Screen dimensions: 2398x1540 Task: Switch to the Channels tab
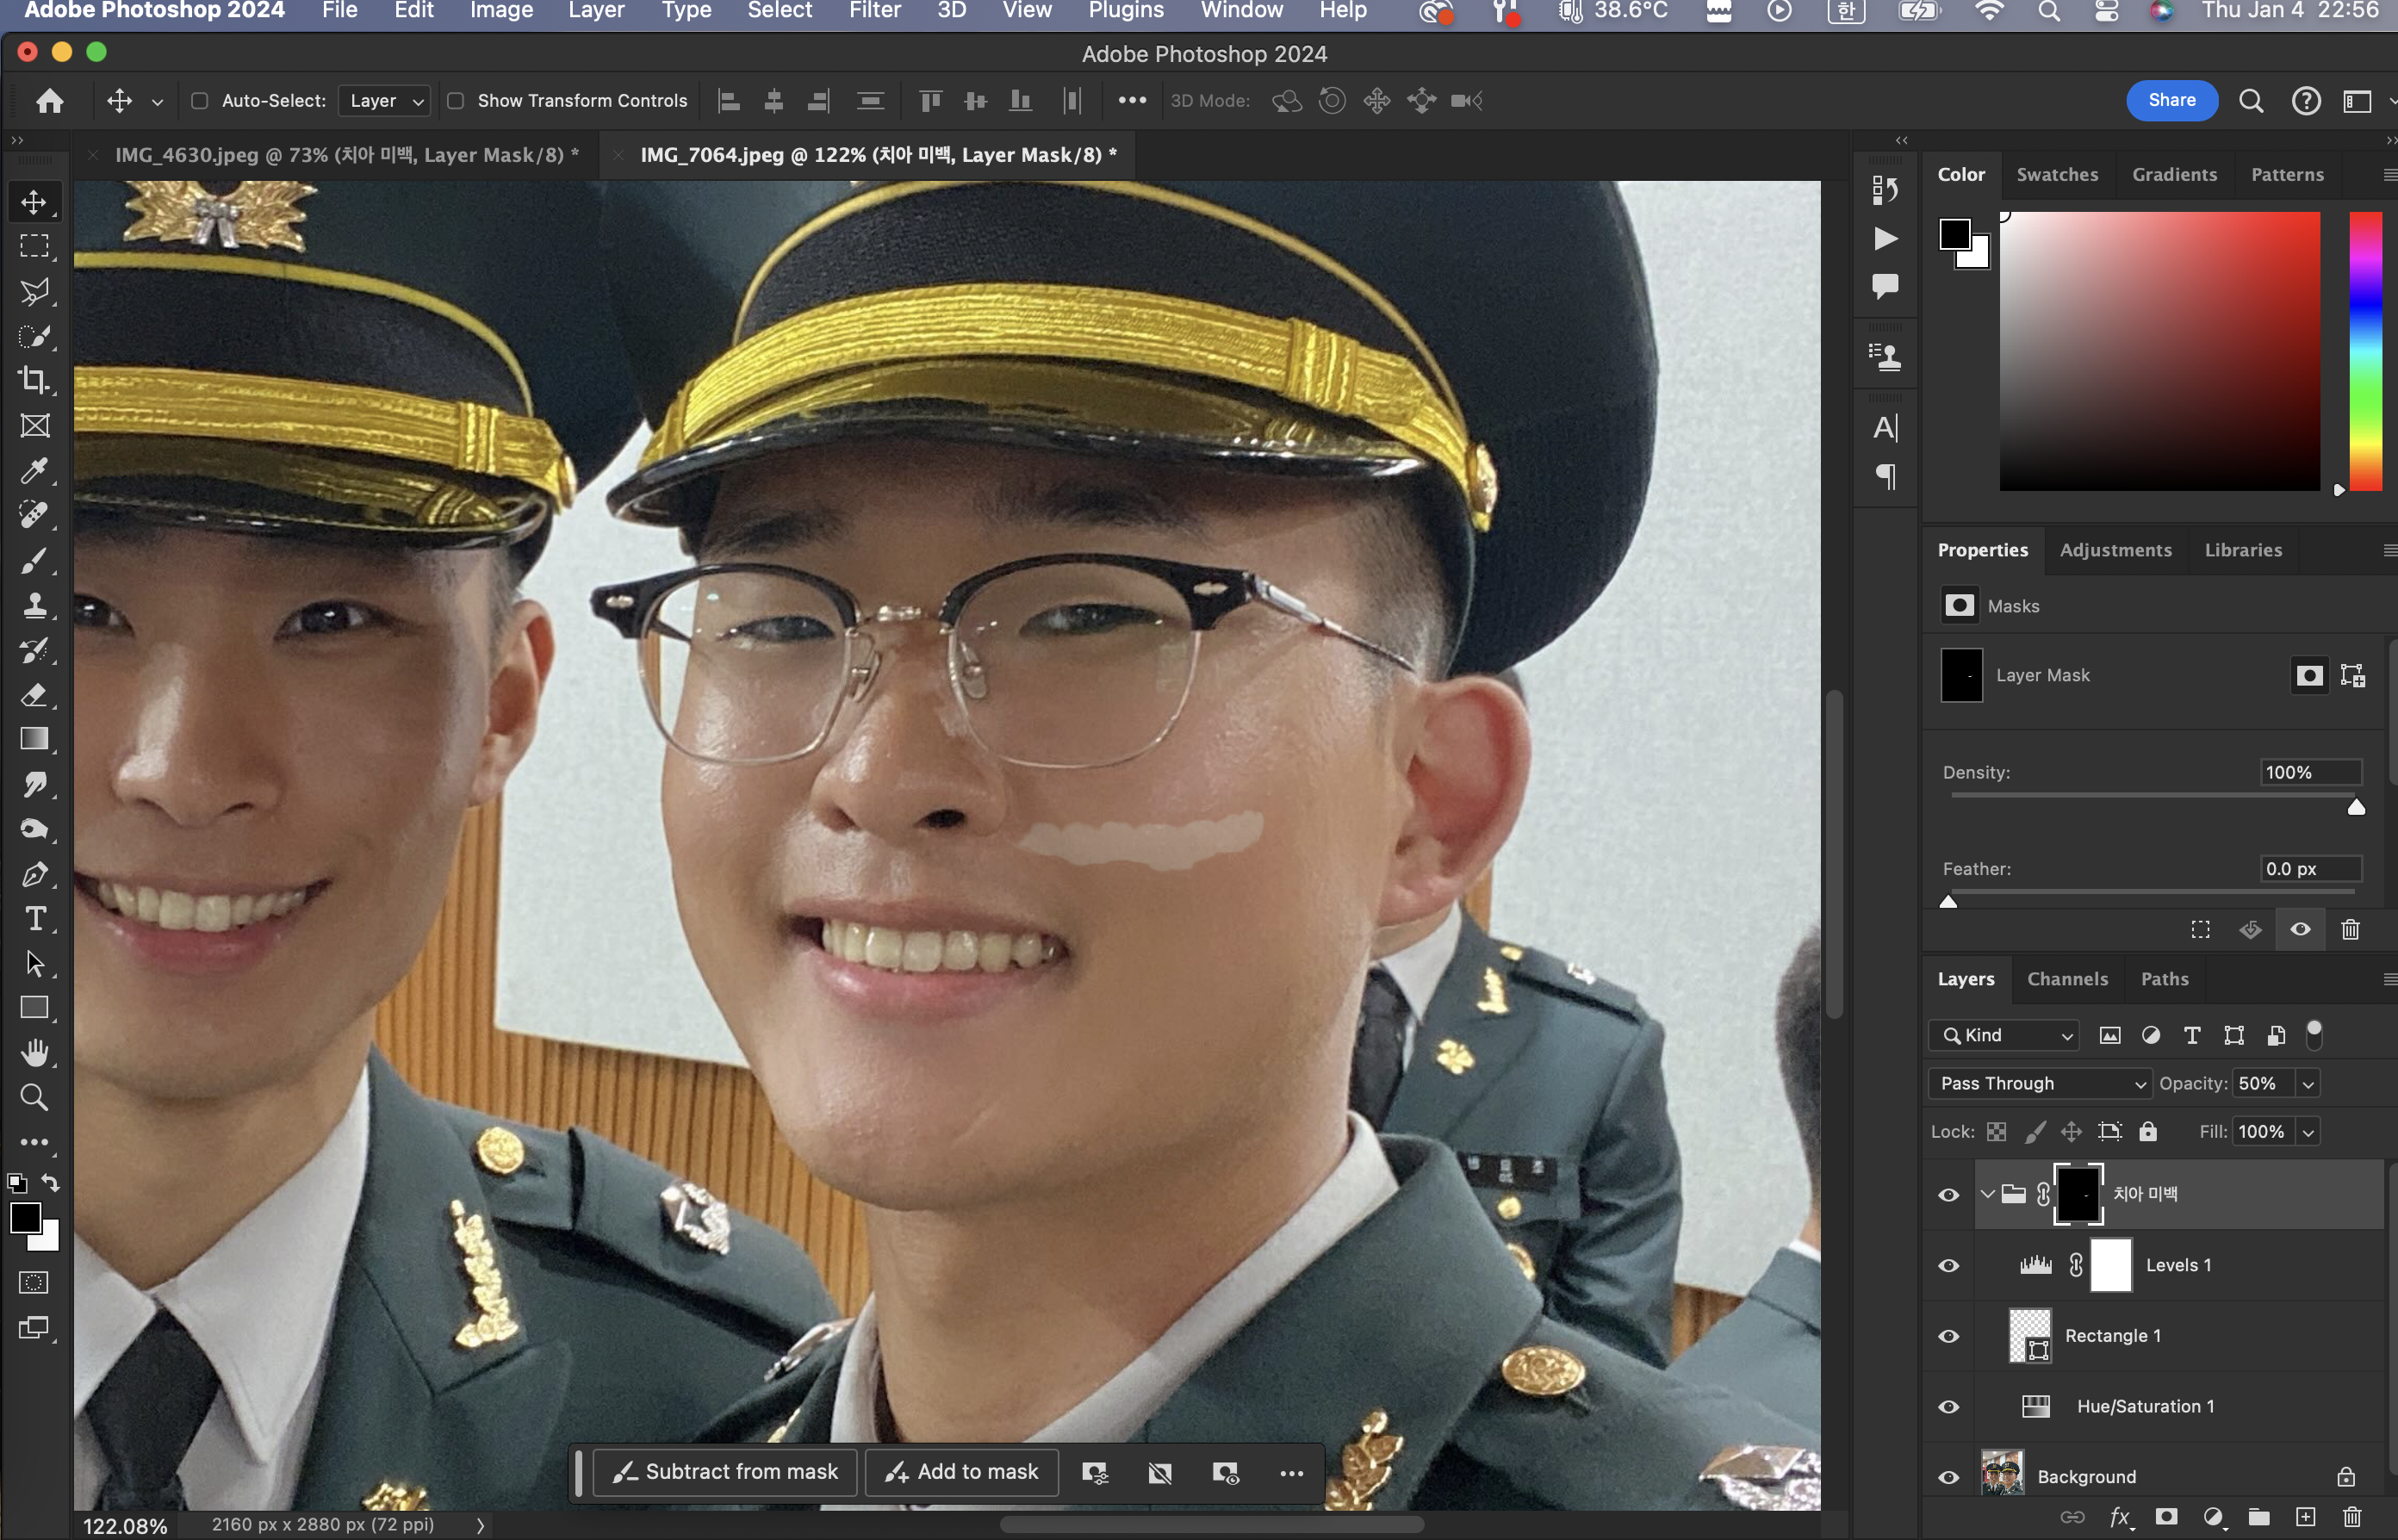2066,979
